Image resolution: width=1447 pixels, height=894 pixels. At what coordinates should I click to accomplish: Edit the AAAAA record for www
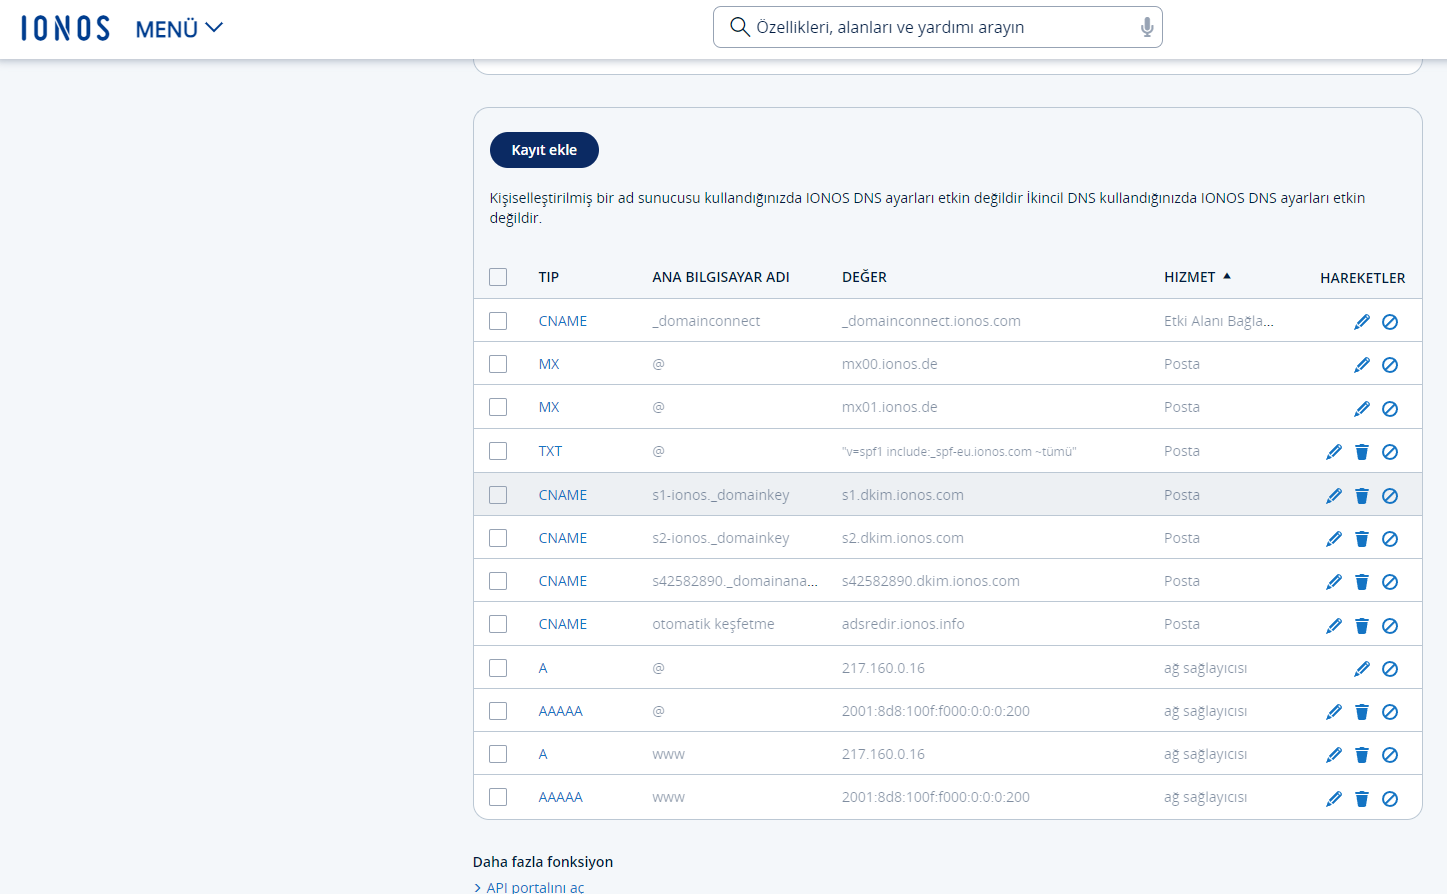pos(1333,798)
